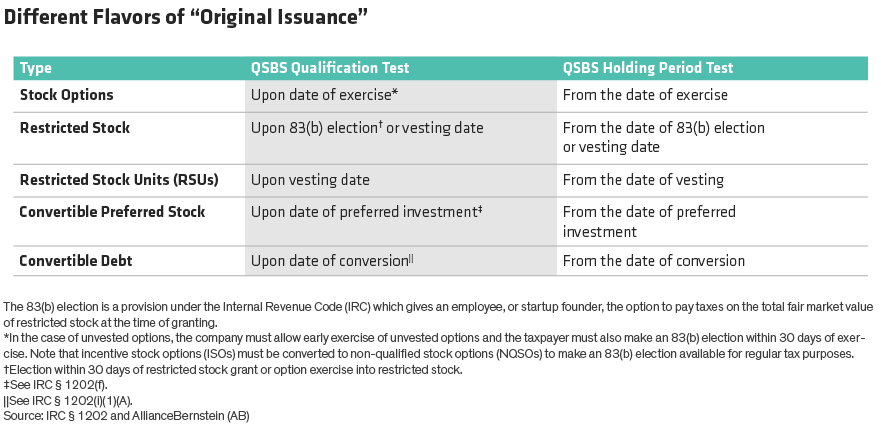Click the 'From the date of conversion' cell
The height and width of the screenshot is (425, 881).
[653, 261]
